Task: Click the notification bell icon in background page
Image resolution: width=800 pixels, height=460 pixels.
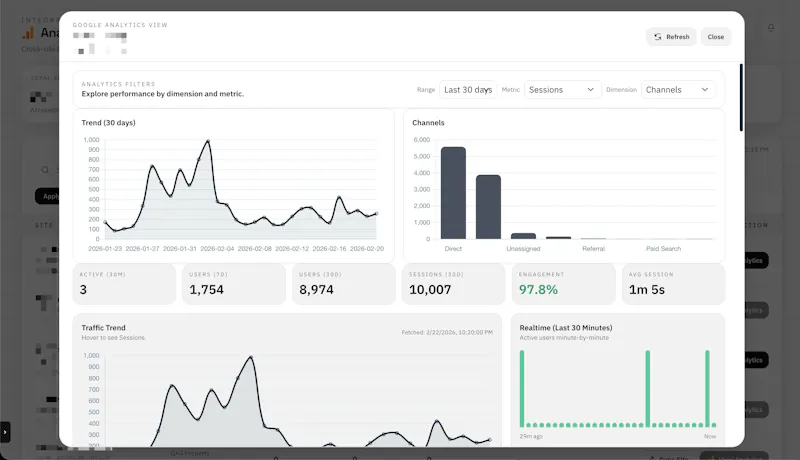Action: [771, 28]
